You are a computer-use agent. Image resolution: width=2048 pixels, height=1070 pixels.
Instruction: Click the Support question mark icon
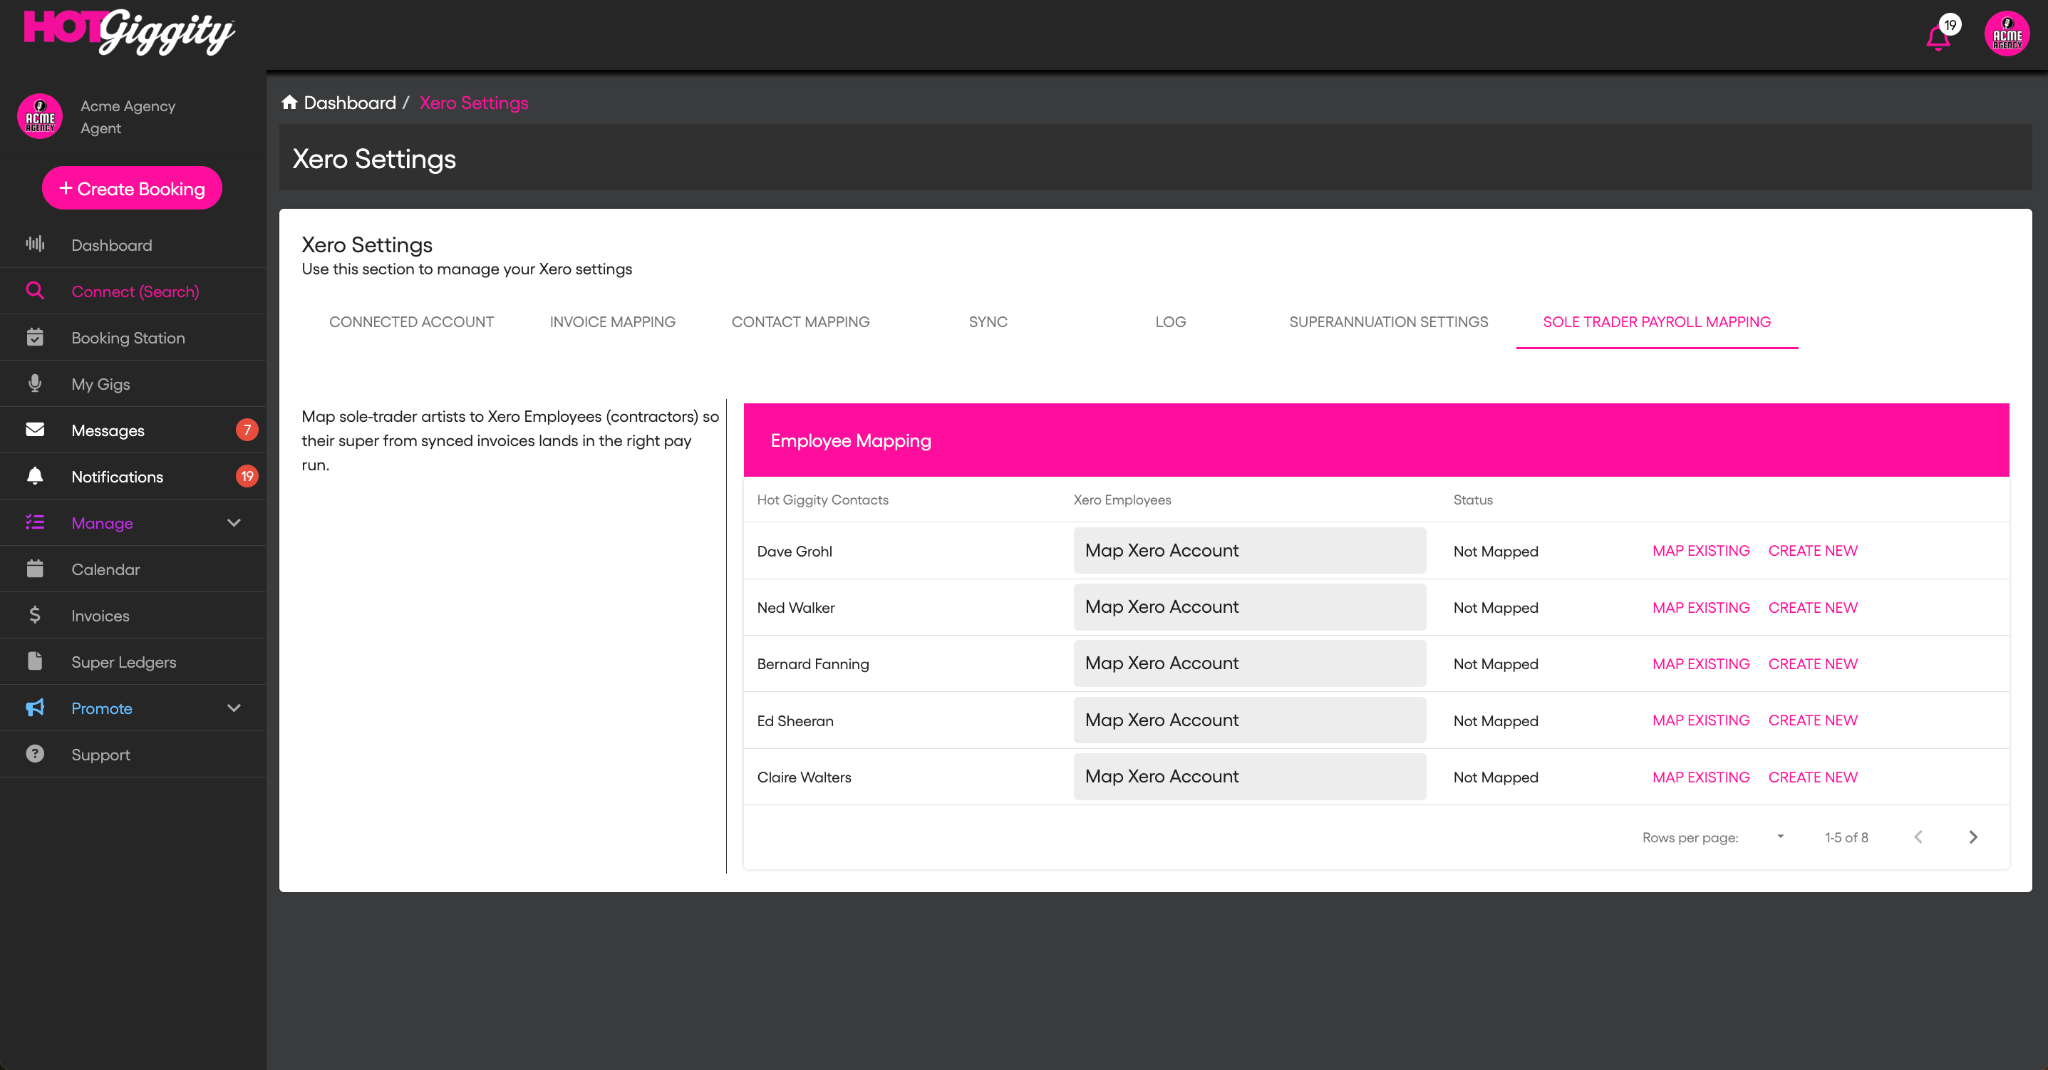(35, 754)
